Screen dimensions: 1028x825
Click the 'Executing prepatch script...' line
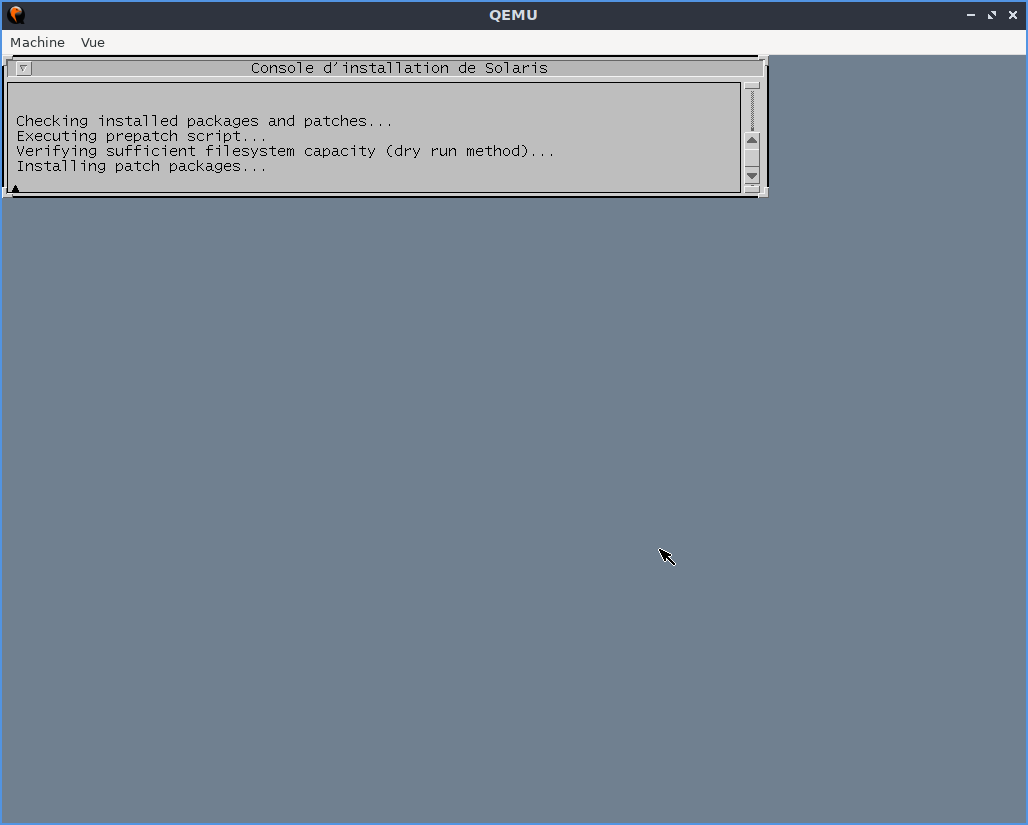coord(141,136)
